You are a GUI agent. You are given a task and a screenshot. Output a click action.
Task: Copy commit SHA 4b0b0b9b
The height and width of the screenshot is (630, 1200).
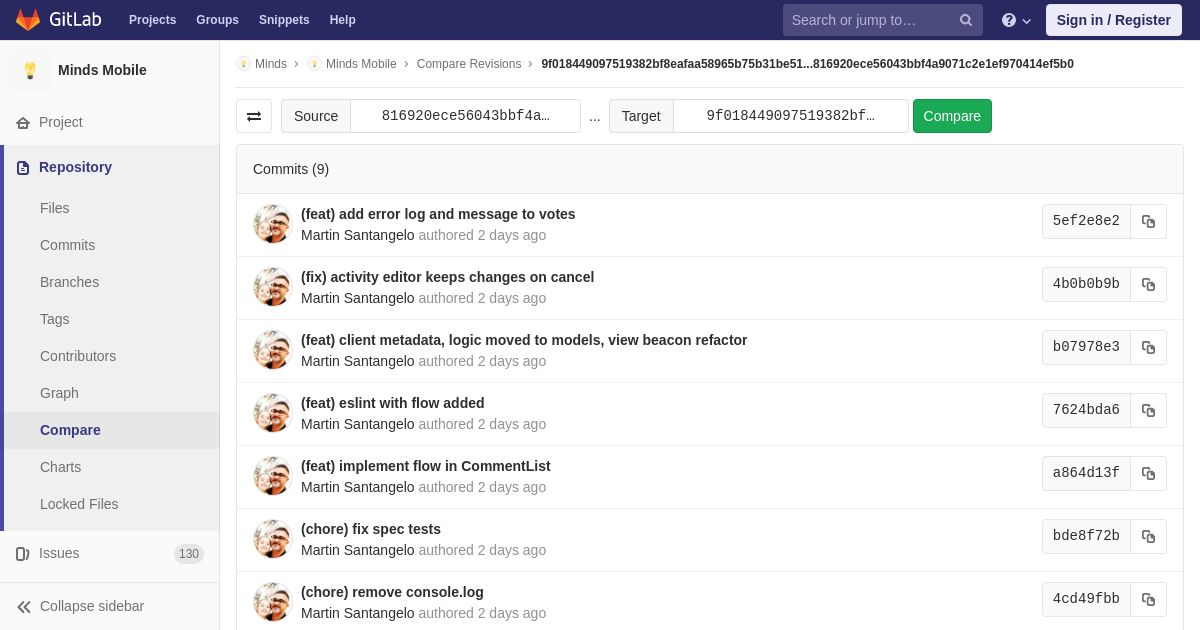click(1148, 285)
